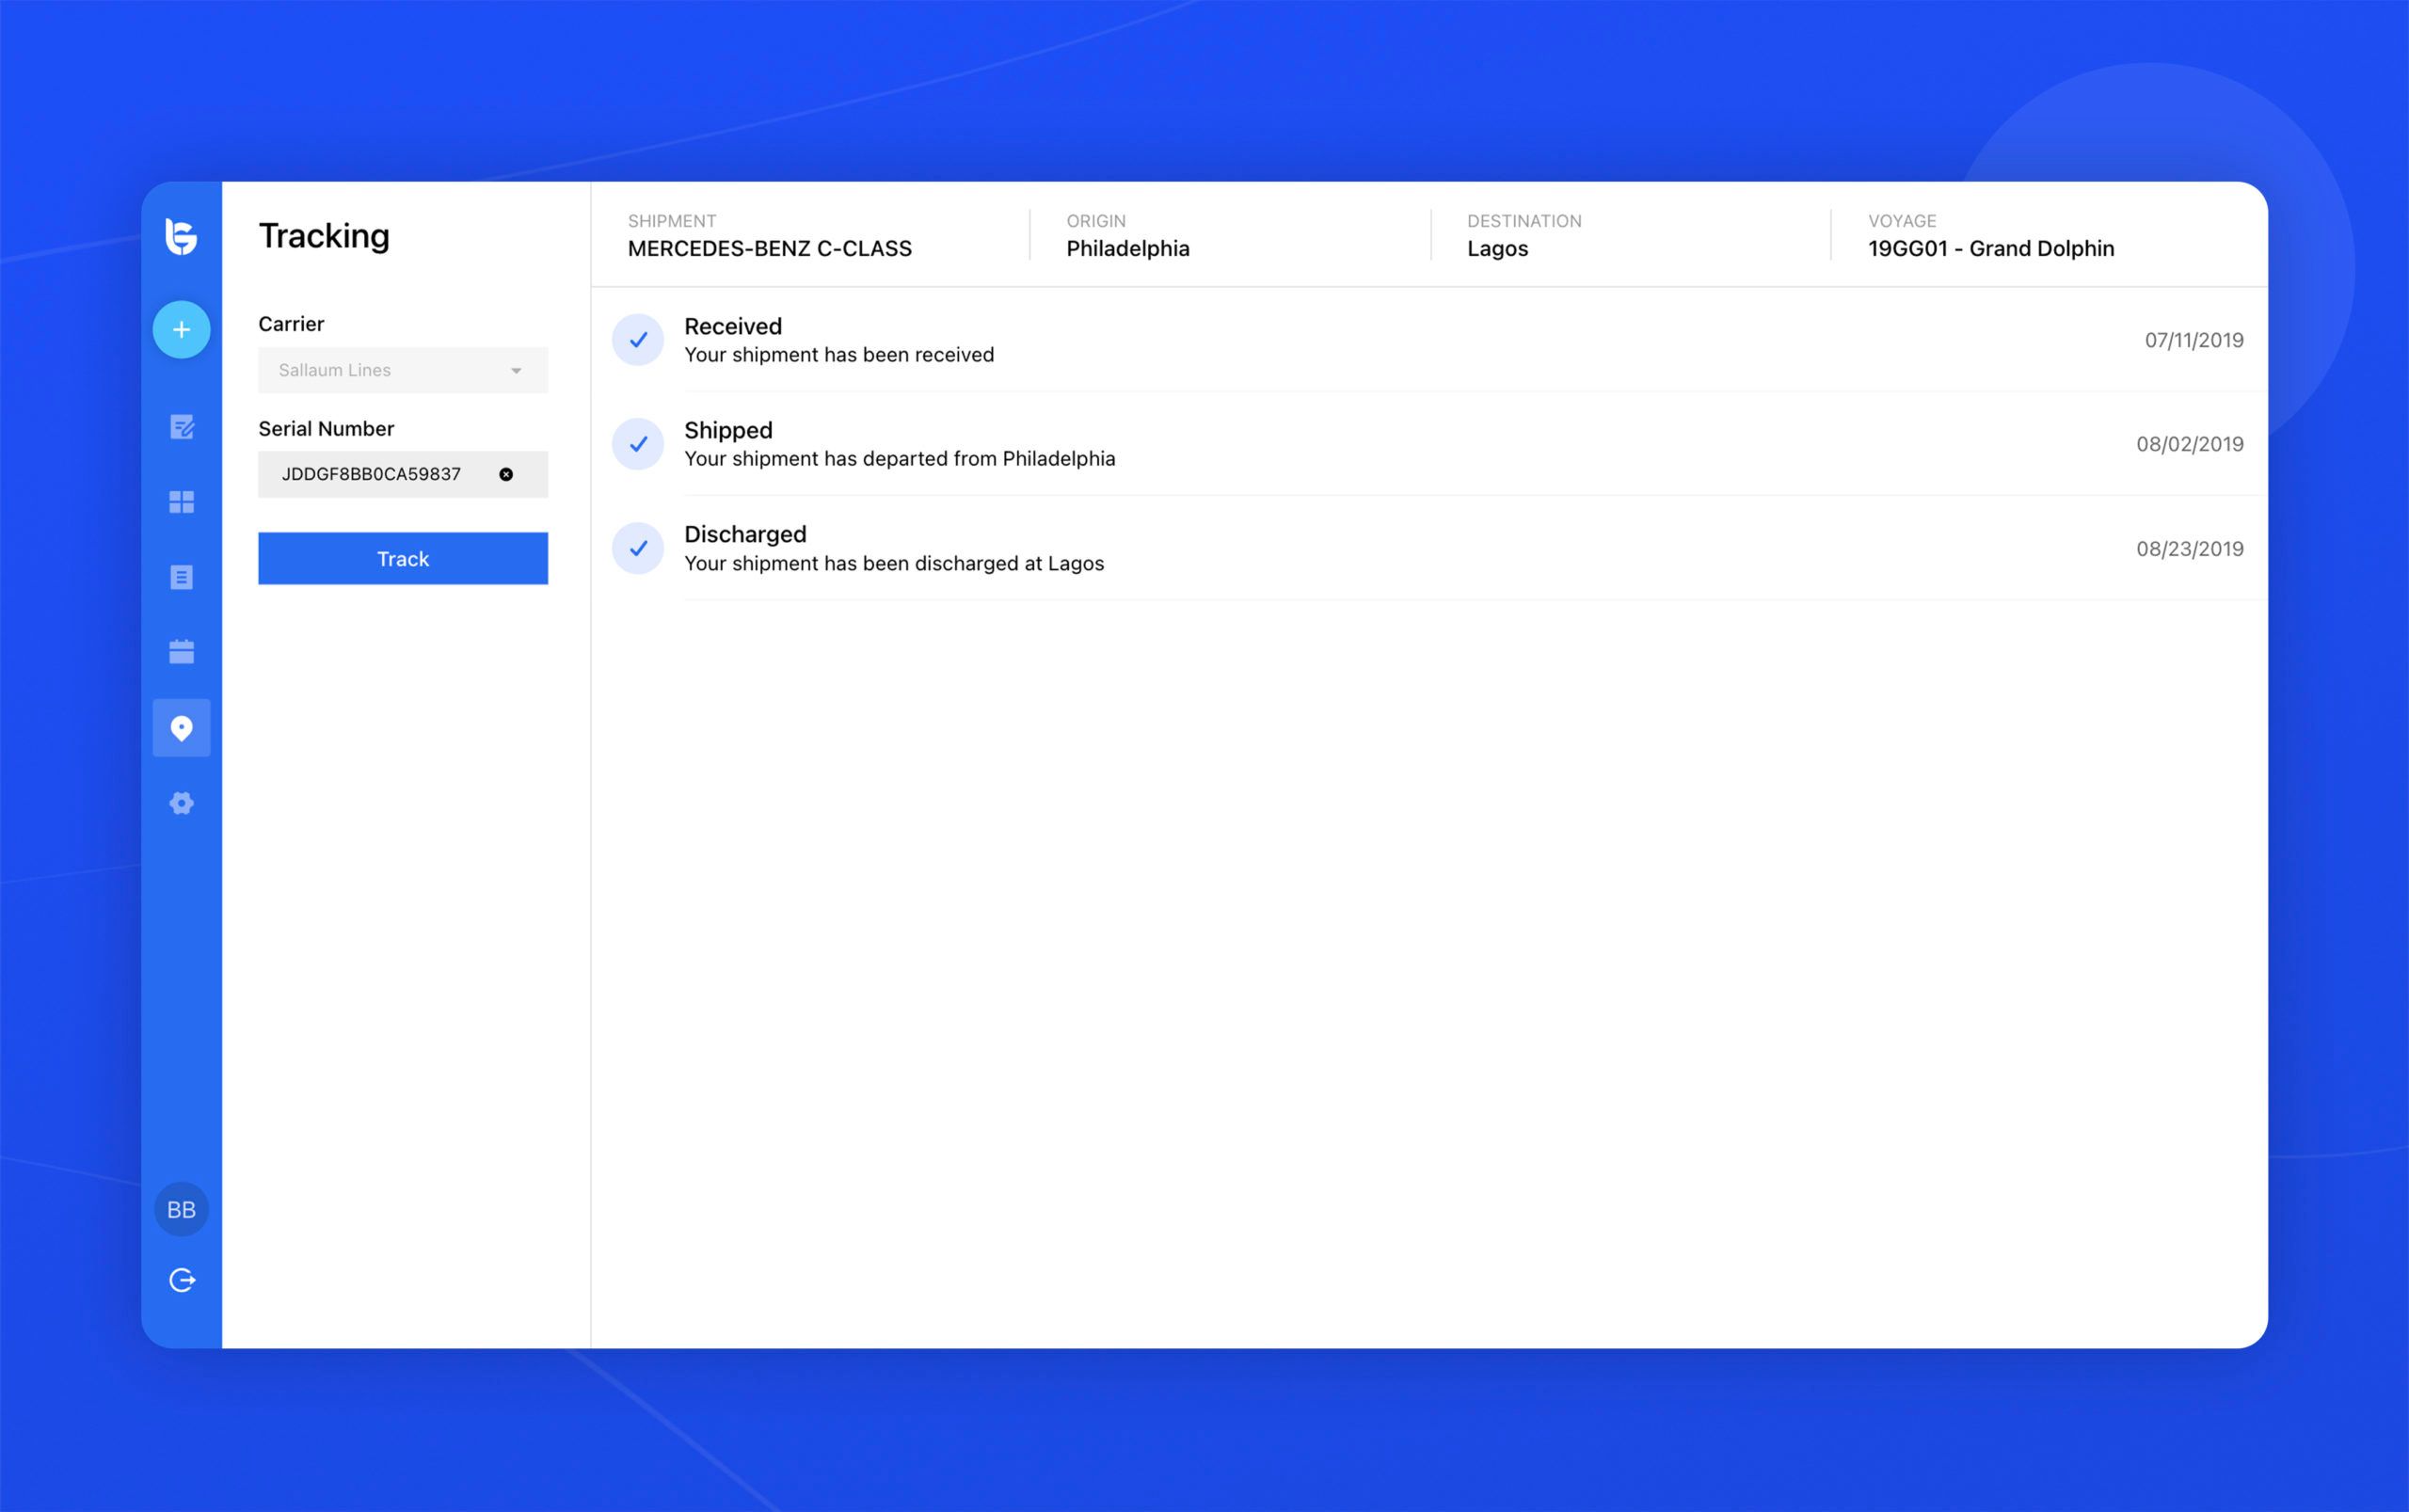
Task: Open the settings gear icon
Action: (x=181, y=803)
